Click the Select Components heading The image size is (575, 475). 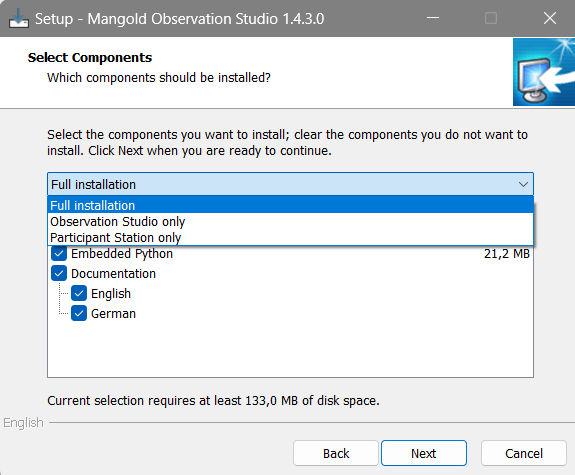90,58
